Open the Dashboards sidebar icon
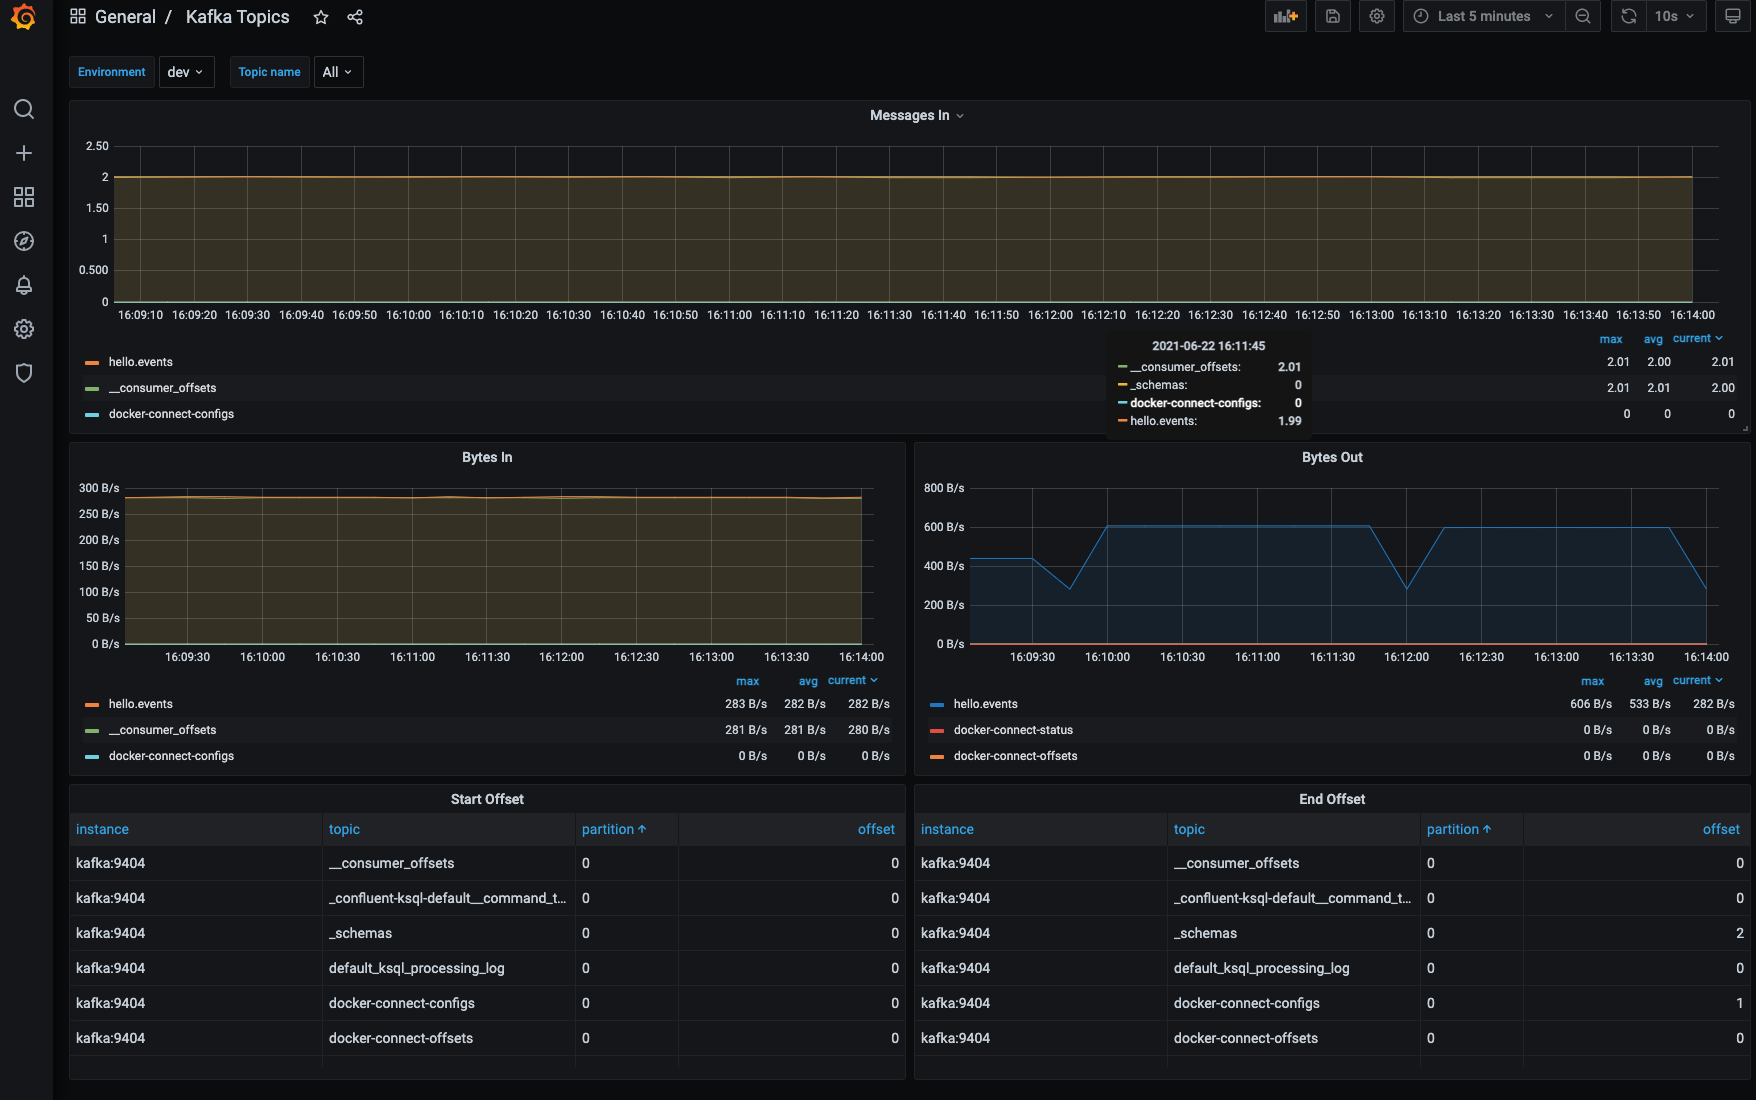Viewport: 1756px width, 1100px height. [24, 197]
